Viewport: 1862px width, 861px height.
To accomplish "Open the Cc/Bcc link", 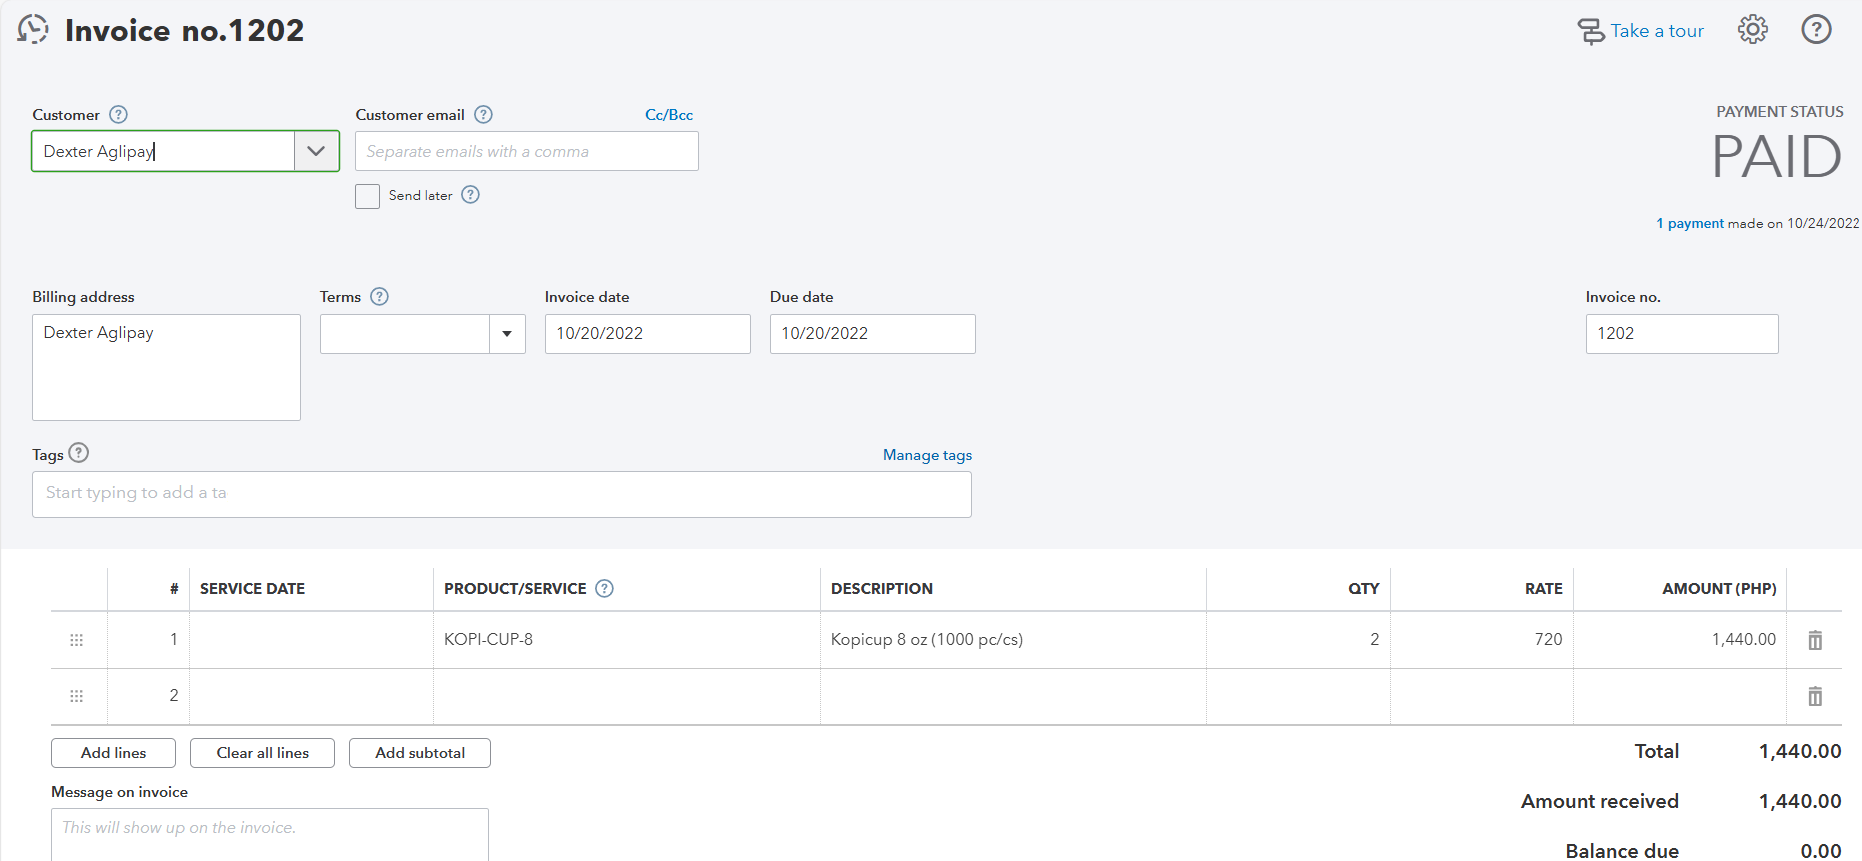I will point(668,115).
